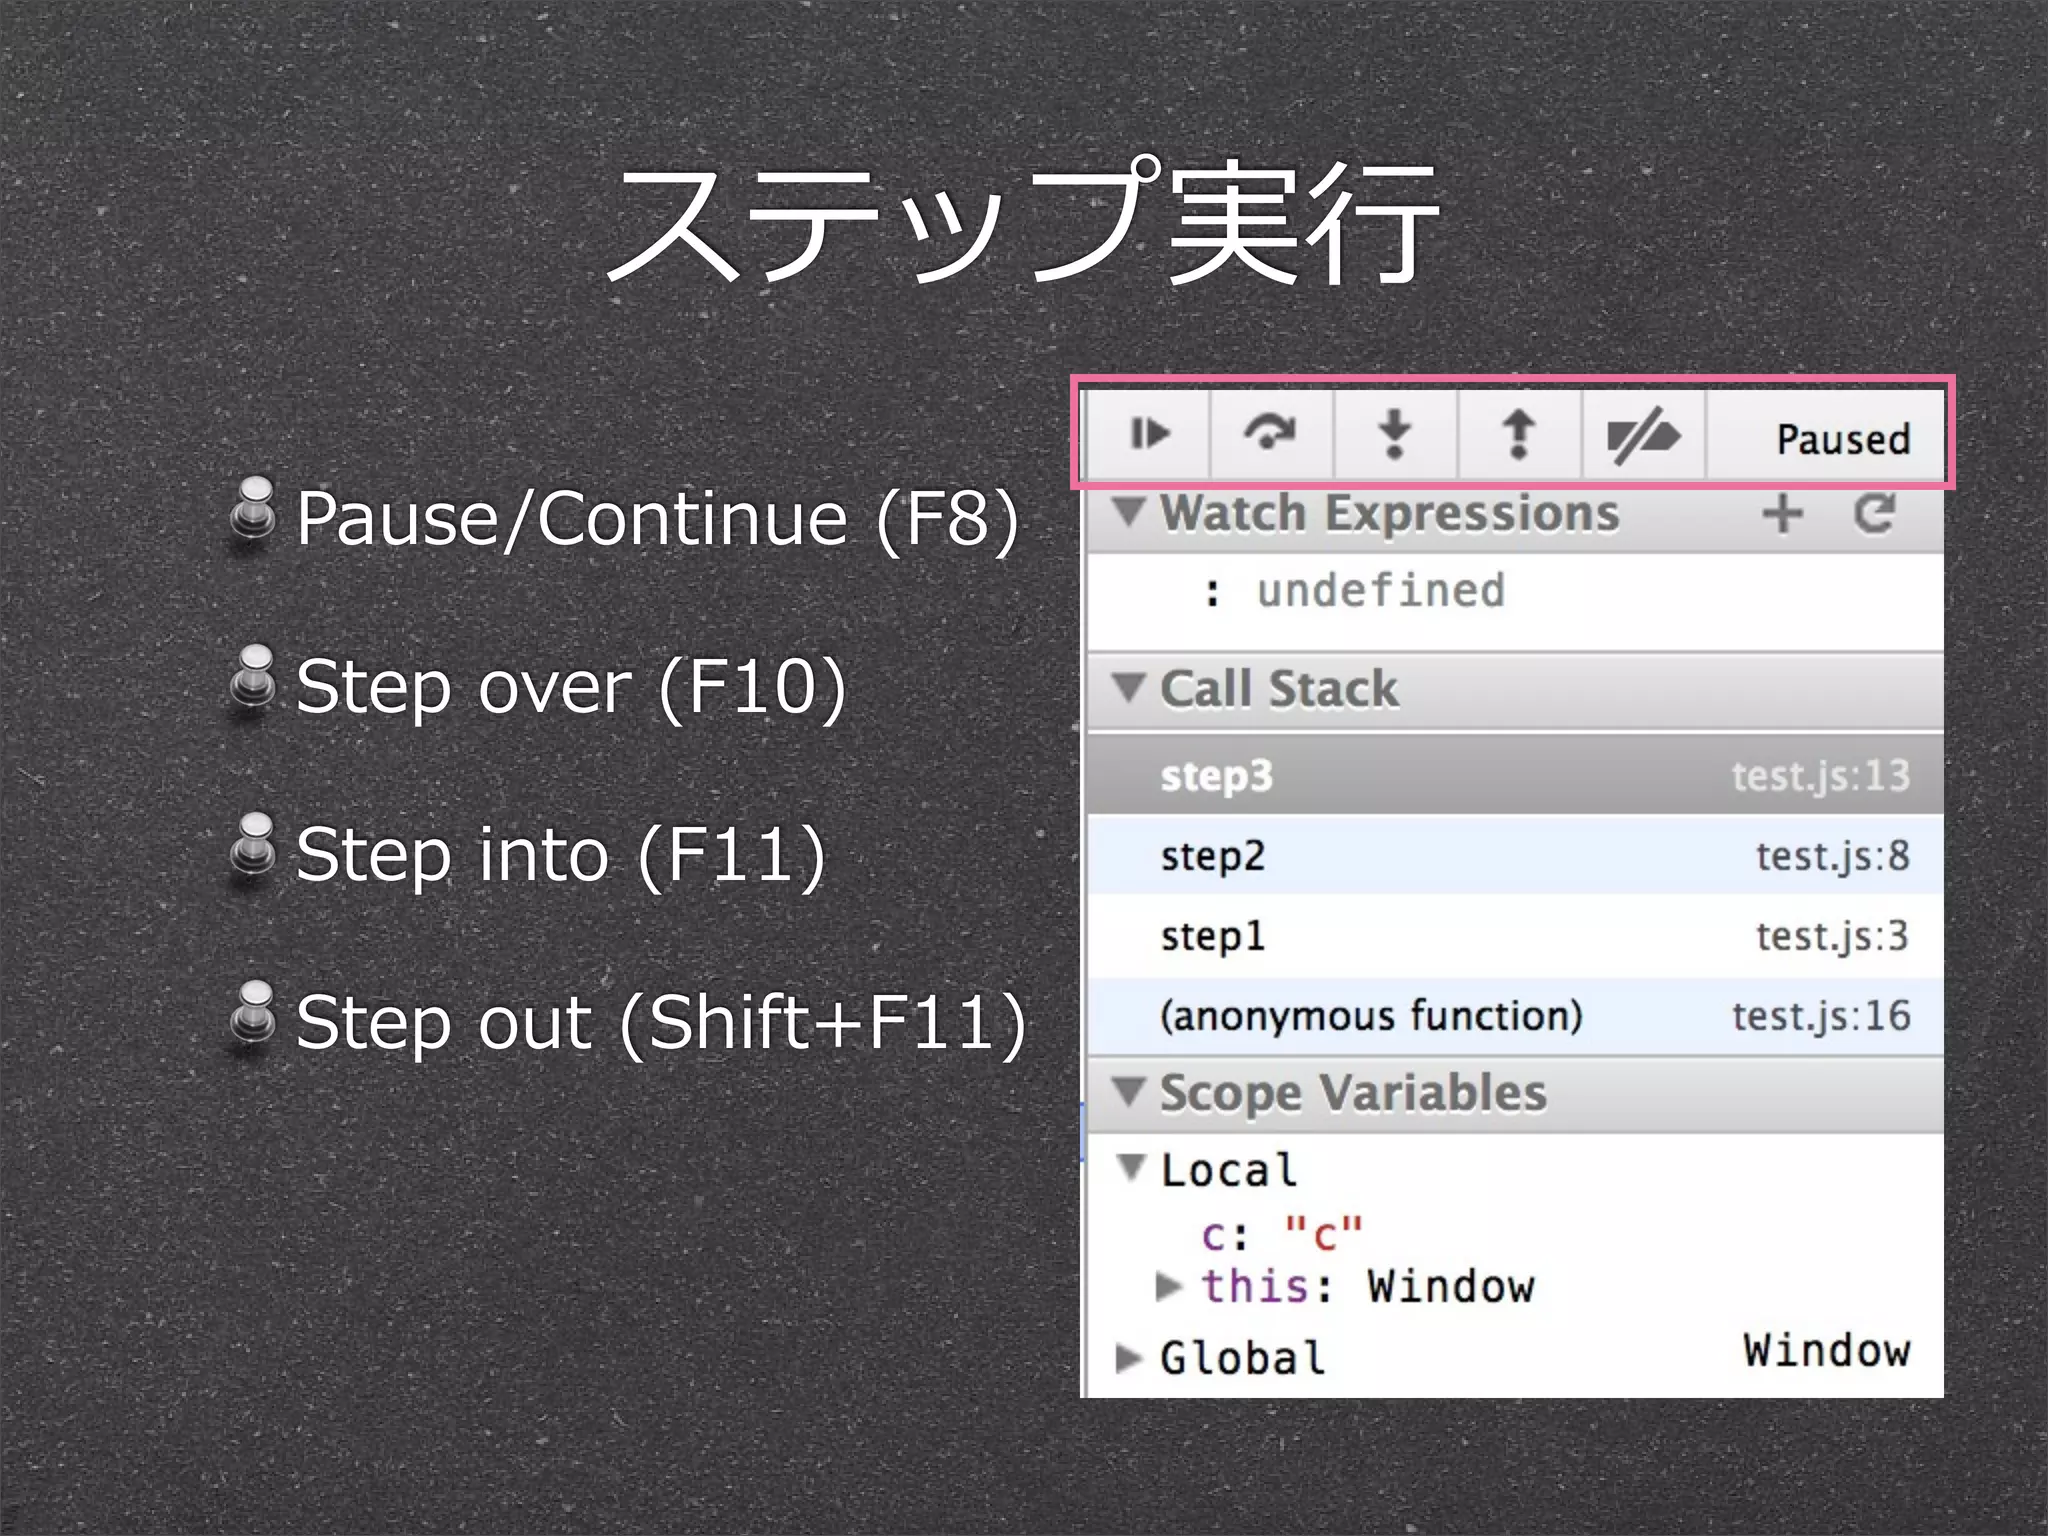
Task: Open the test.js:8 location link
Action: 1833,856
